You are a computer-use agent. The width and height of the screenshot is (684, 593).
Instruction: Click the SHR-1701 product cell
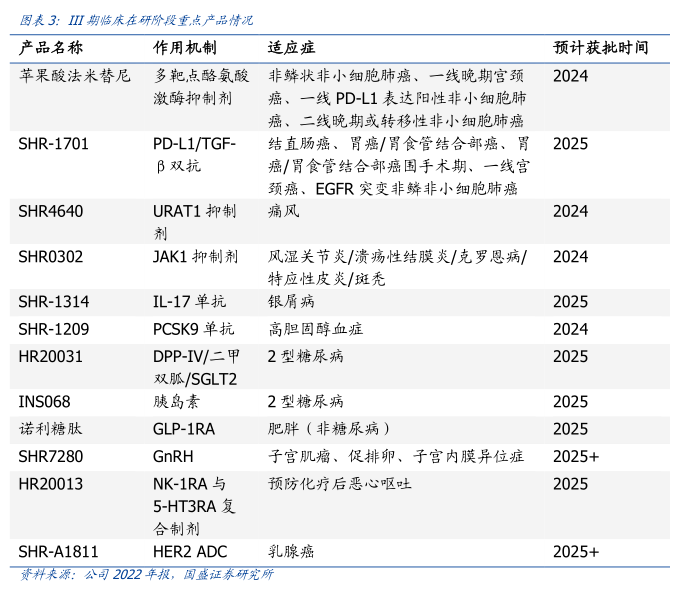pyautogui.click(x=54, y=144)
